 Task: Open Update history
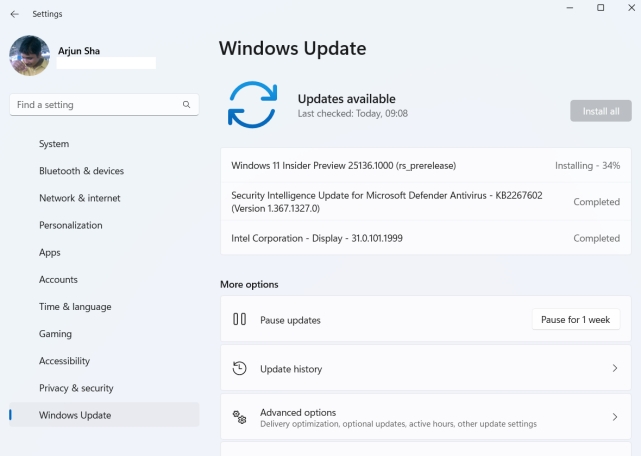point(426,368)
